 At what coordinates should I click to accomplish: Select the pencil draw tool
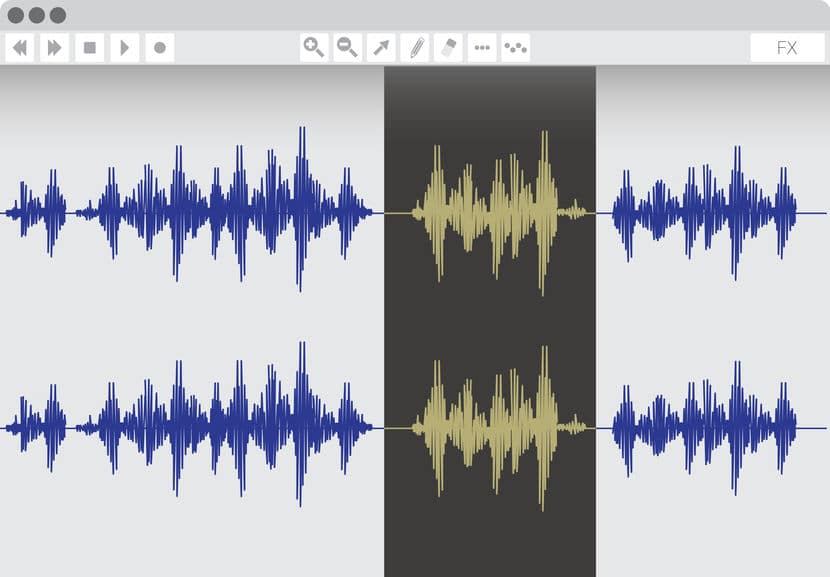[x=415, y=48]
